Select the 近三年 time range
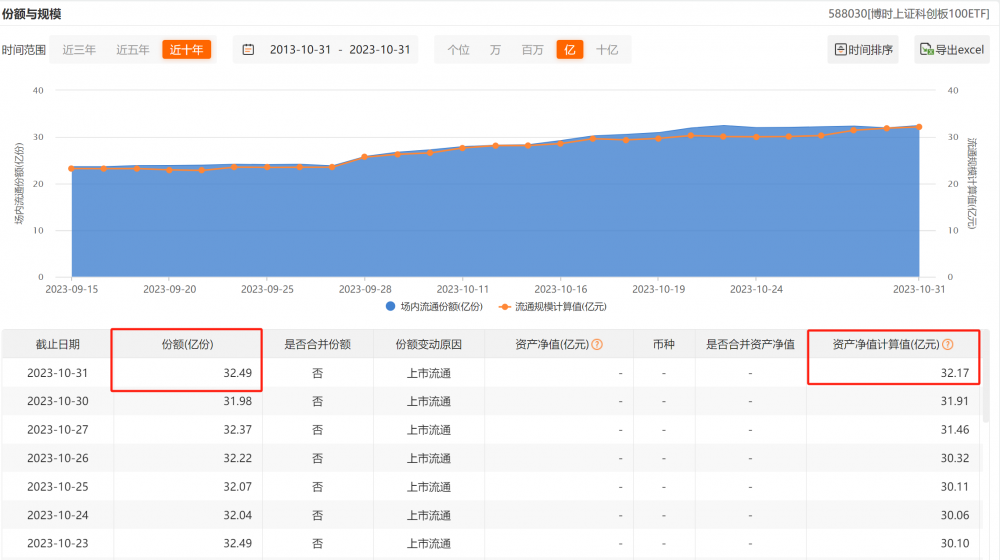Image resolution: width=1000 pixels, height=560 pixels. [79, 50]
